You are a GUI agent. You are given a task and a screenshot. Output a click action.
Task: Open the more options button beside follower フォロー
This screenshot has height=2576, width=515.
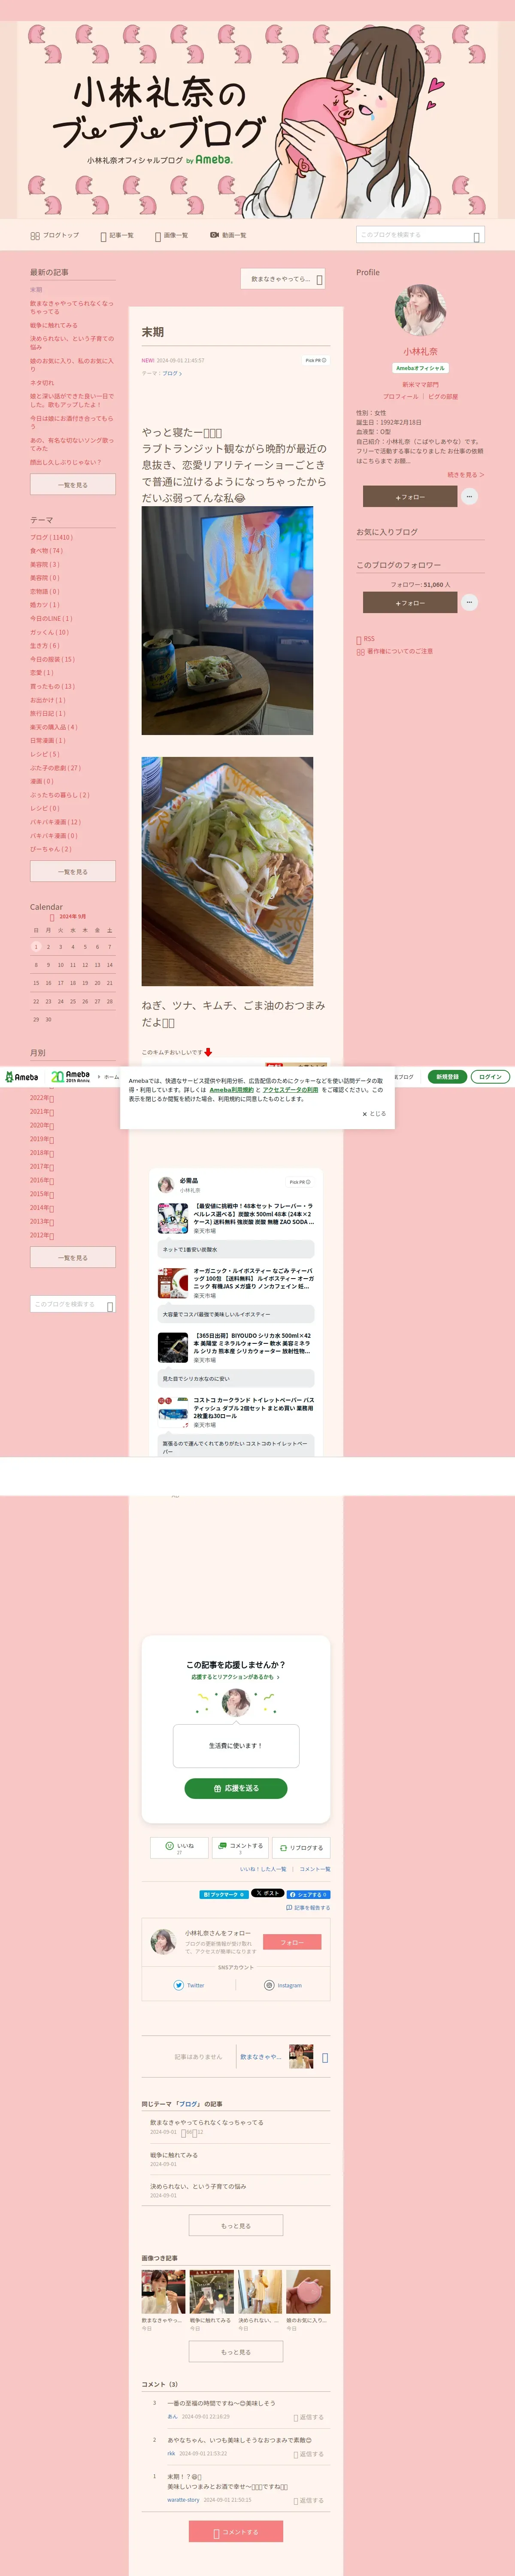(x=469, y=602)
